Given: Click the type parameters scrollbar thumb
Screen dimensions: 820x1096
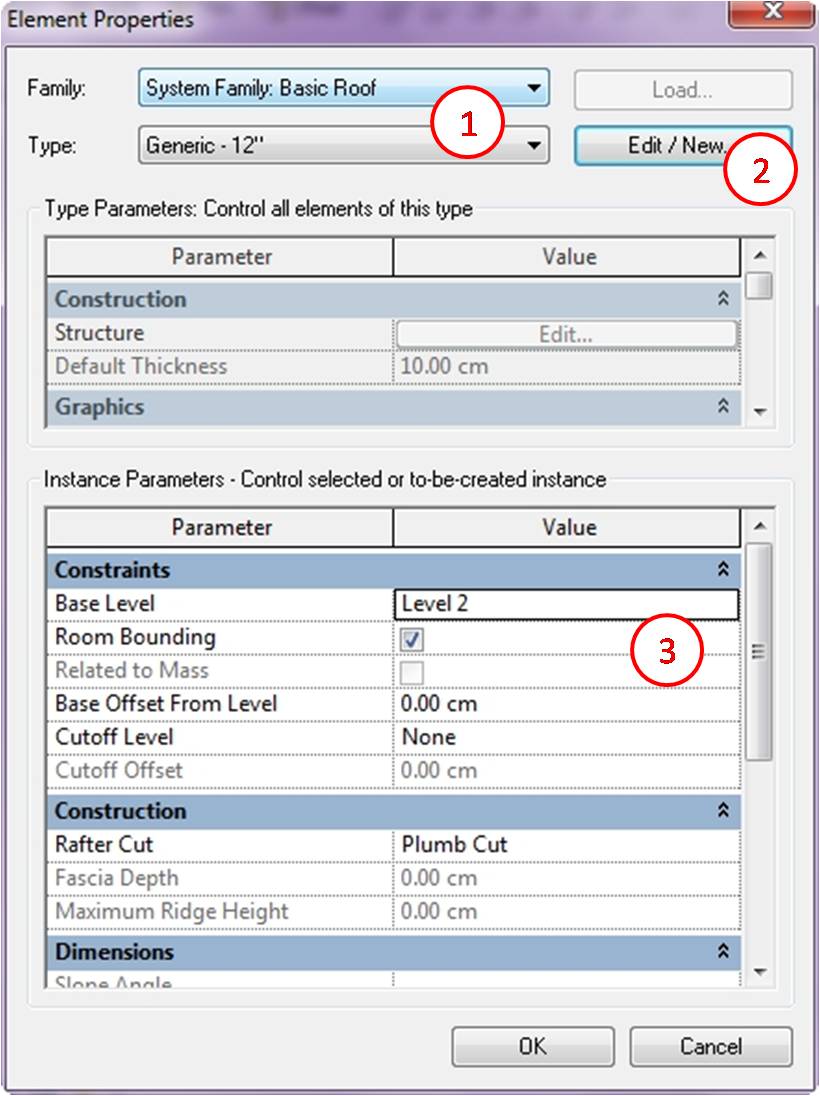Looking at the screenshot, I should (759, 286).
